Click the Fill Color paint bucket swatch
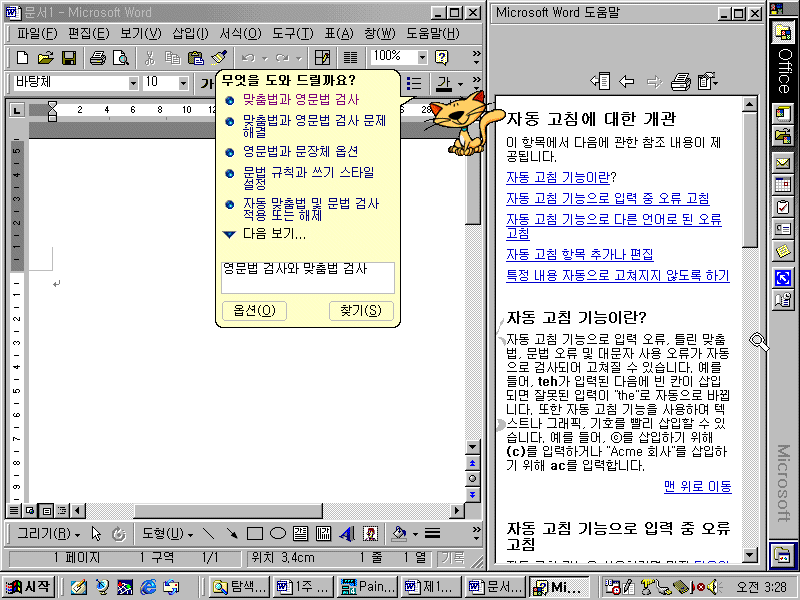 point(399,534)
